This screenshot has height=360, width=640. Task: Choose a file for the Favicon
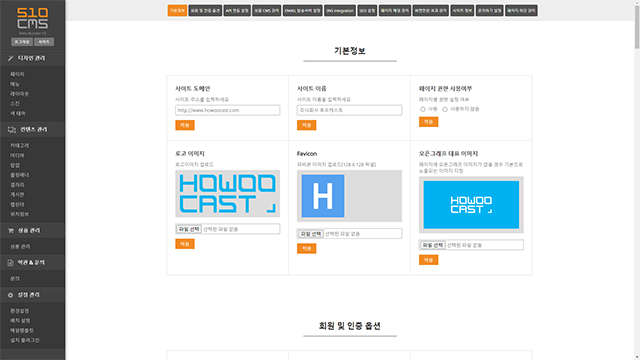311,234
